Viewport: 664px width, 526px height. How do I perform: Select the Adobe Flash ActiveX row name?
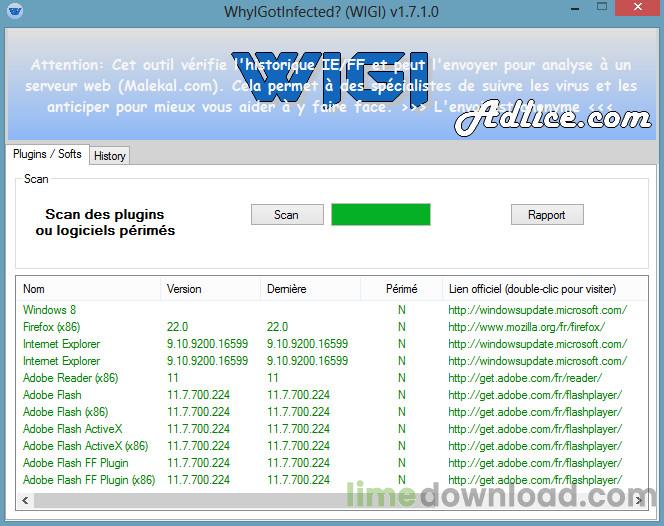pos(72,429)
